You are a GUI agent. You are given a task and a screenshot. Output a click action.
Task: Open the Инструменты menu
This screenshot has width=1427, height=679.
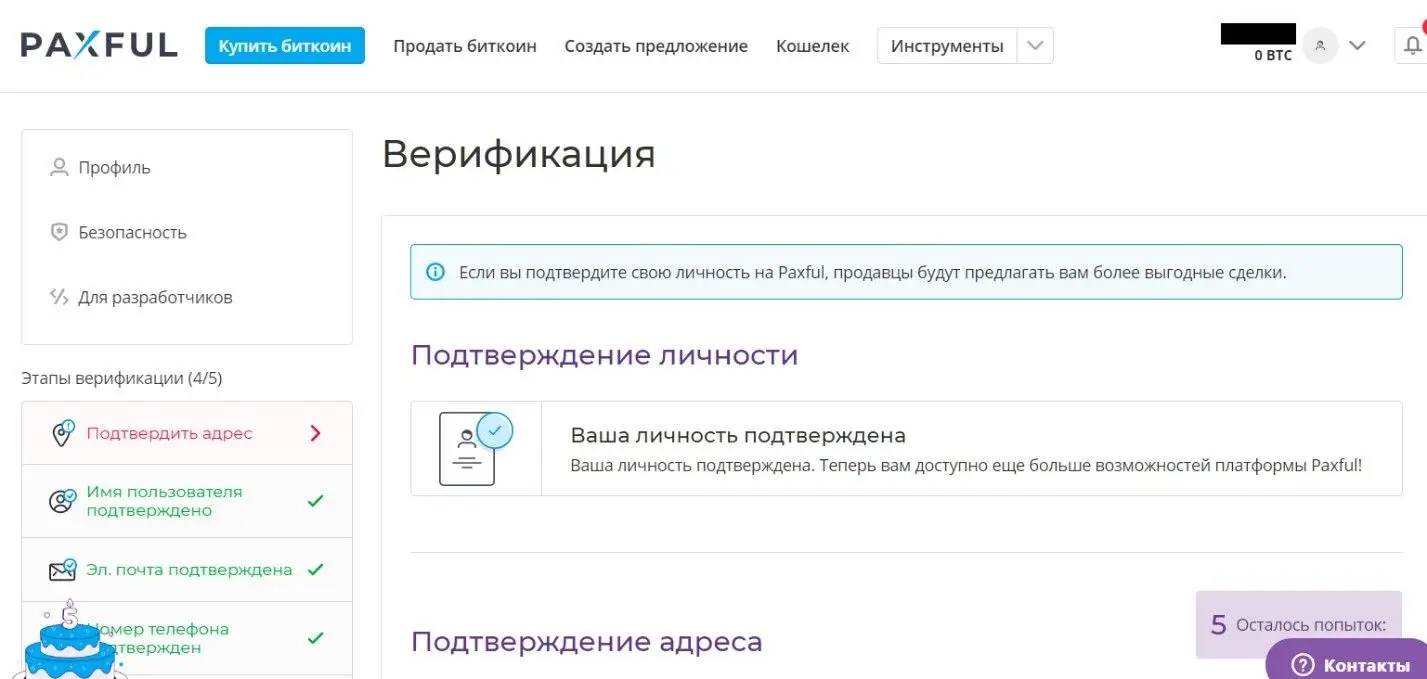coord(947,46)
